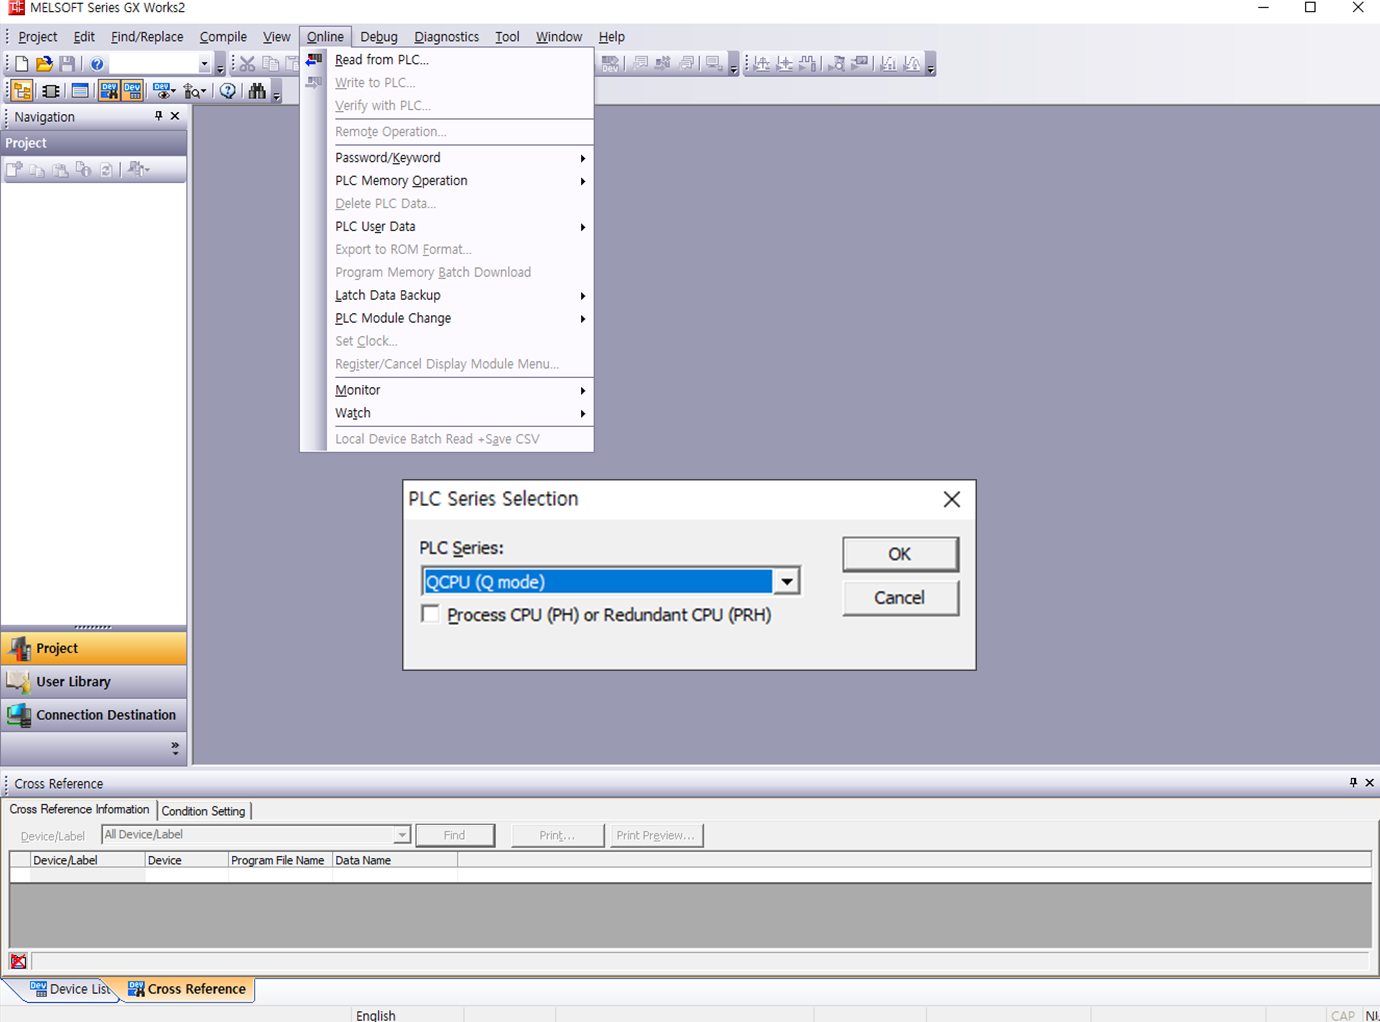Expand more Navigation buttons chevron
The height and width of the screenshot is (1022, 1380).
175,746
